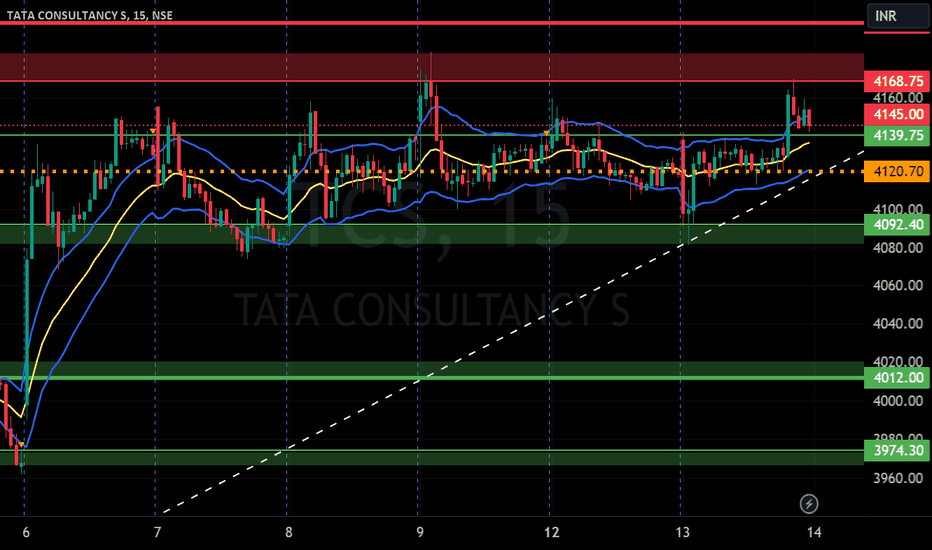Select the 4139.75 green price label
The image size is (932, 550).
point(897,136)
